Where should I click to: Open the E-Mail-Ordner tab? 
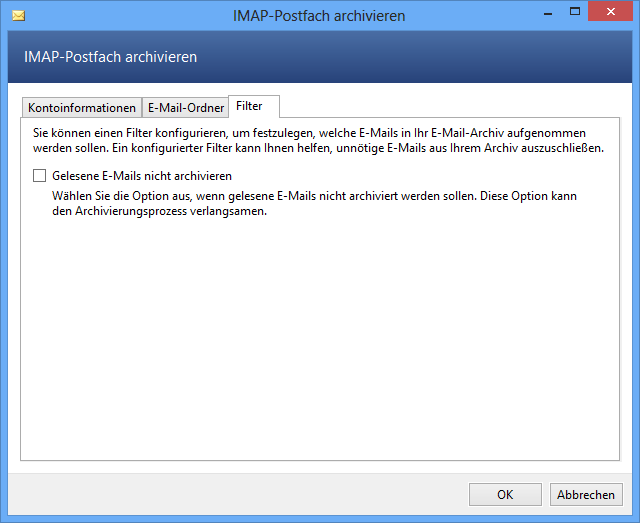(x=186, y=108)
